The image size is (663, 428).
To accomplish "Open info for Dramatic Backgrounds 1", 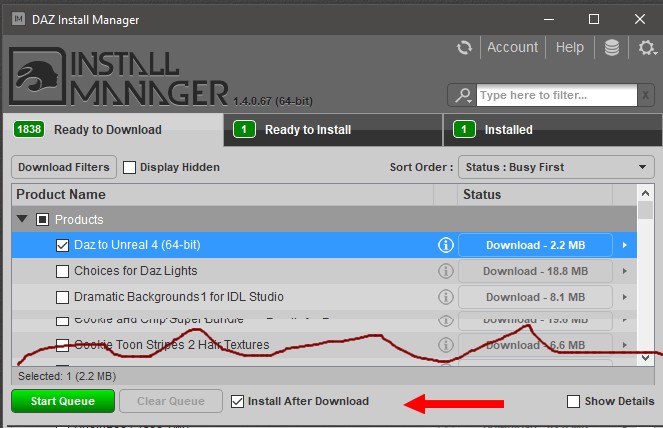I will (445, 297).
